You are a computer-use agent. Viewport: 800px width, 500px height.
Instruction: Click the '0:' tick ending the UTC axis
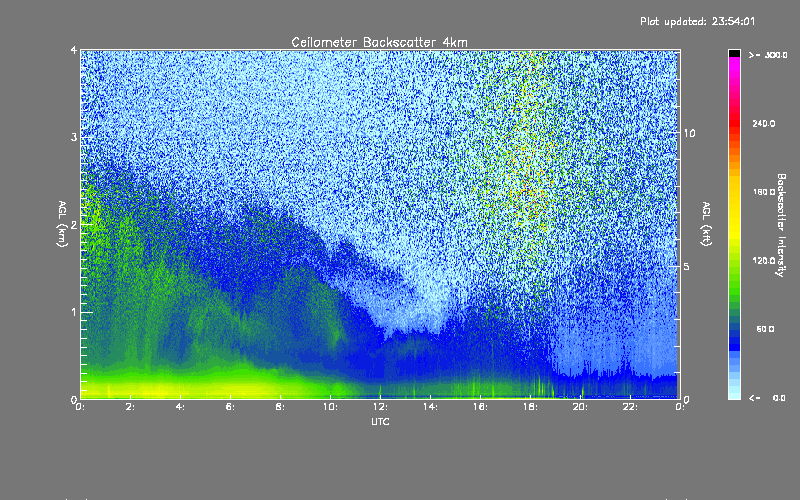click(680, 407)
